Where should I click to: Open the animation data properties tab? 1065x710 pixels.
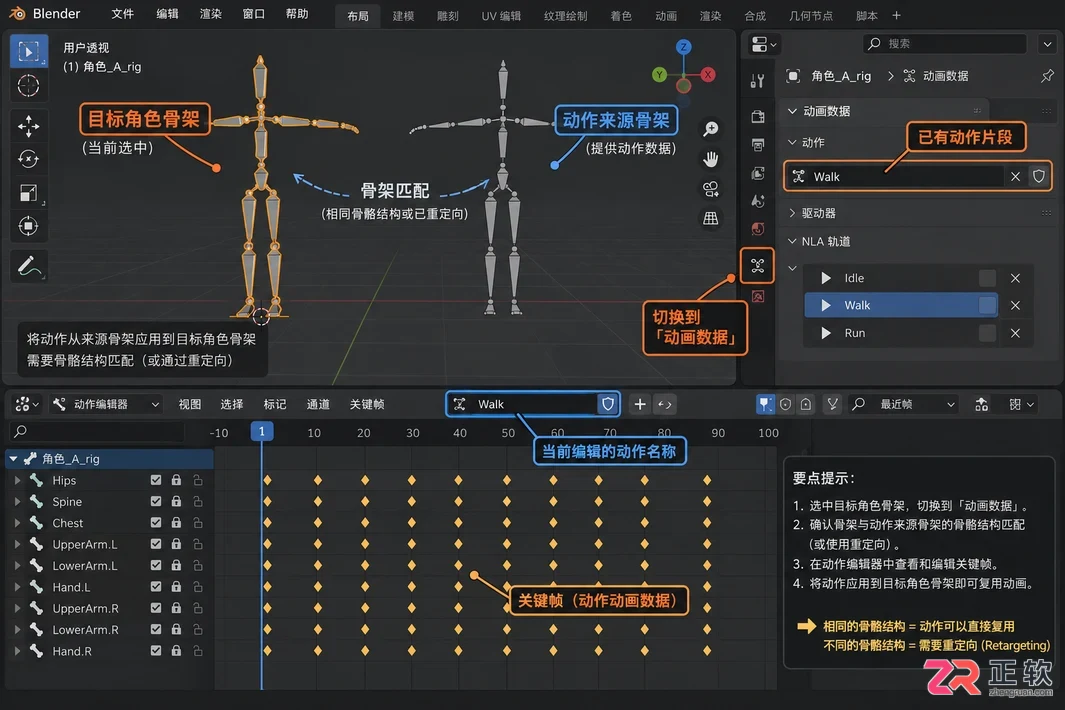tap(757, 266)
